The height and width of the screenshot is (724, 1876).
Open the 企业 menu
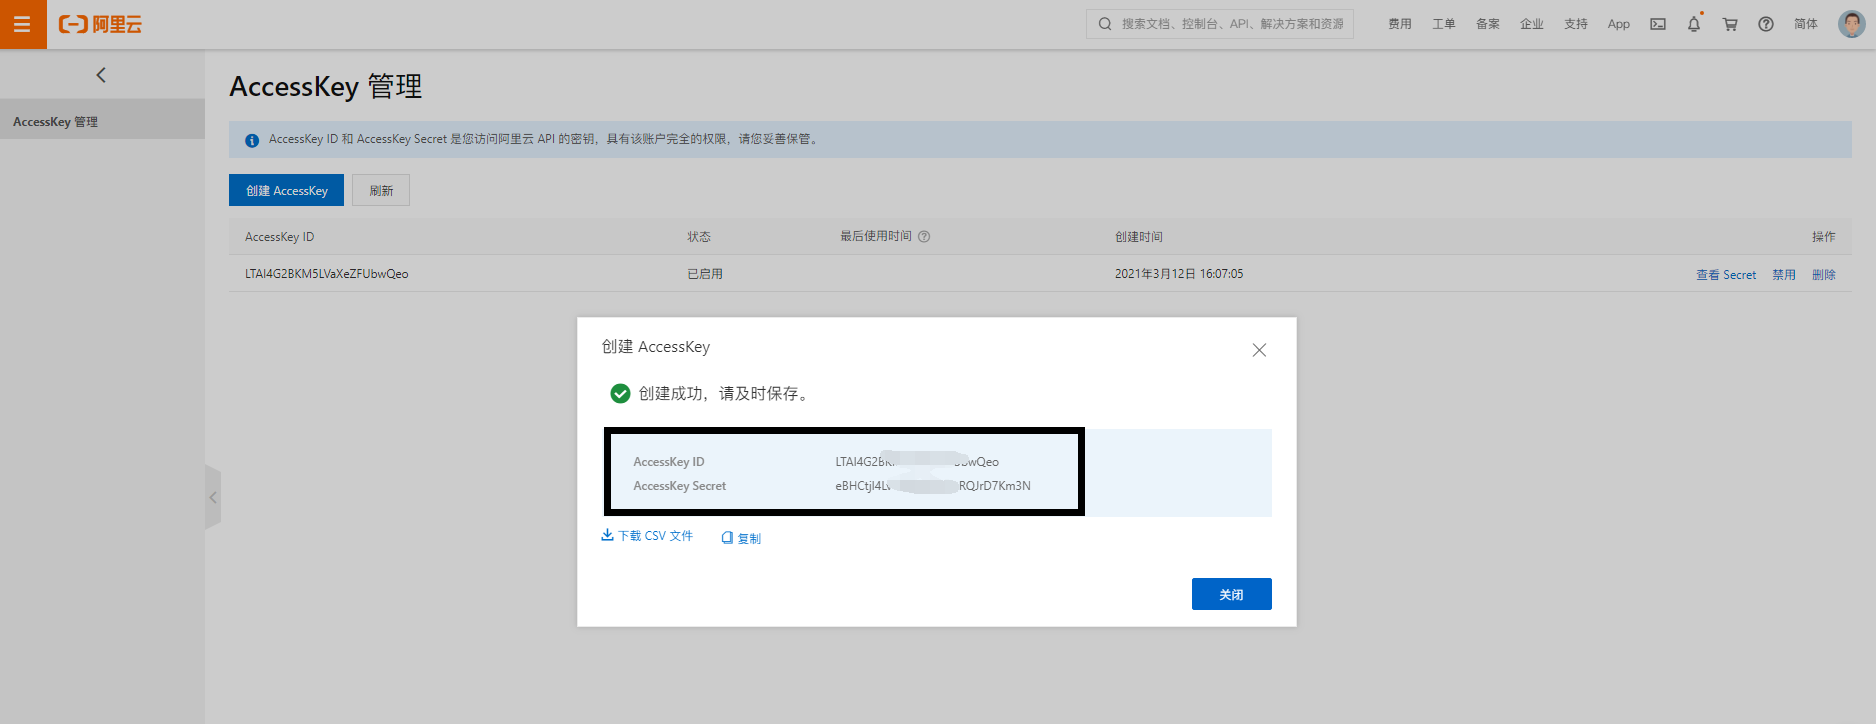pyautogui.click(x=1532, y=24)
